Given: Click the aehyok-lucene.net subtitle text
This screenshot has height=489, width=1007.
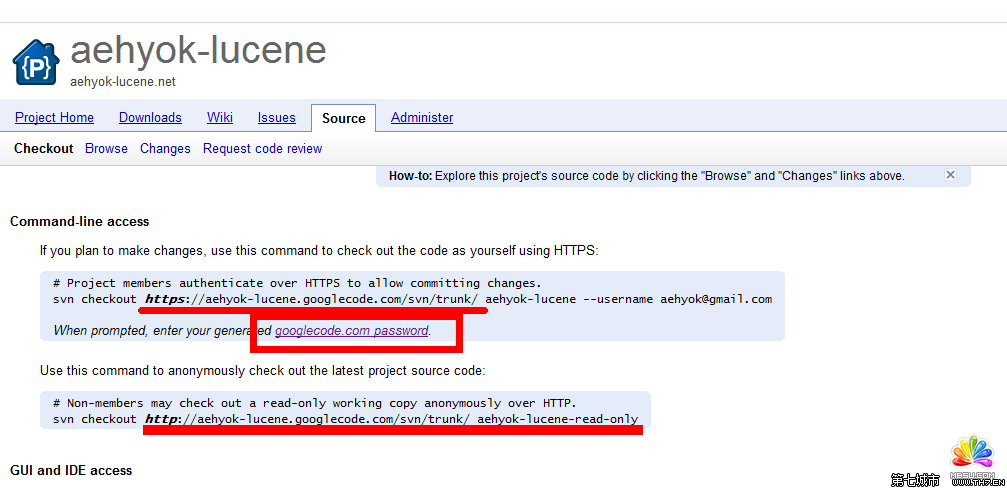Looking at the screenshot, I should [x=122, y=82].
